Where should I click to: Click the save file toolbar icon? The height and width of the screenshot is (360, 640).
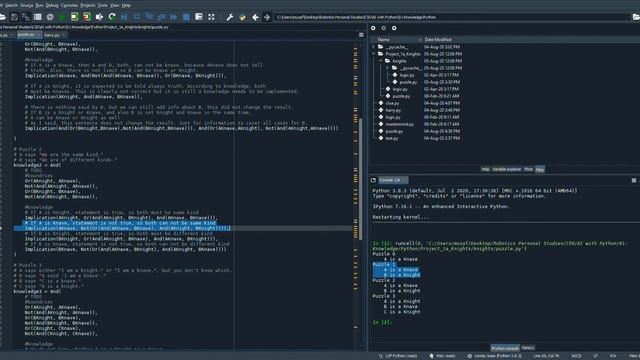click(14, 17)
